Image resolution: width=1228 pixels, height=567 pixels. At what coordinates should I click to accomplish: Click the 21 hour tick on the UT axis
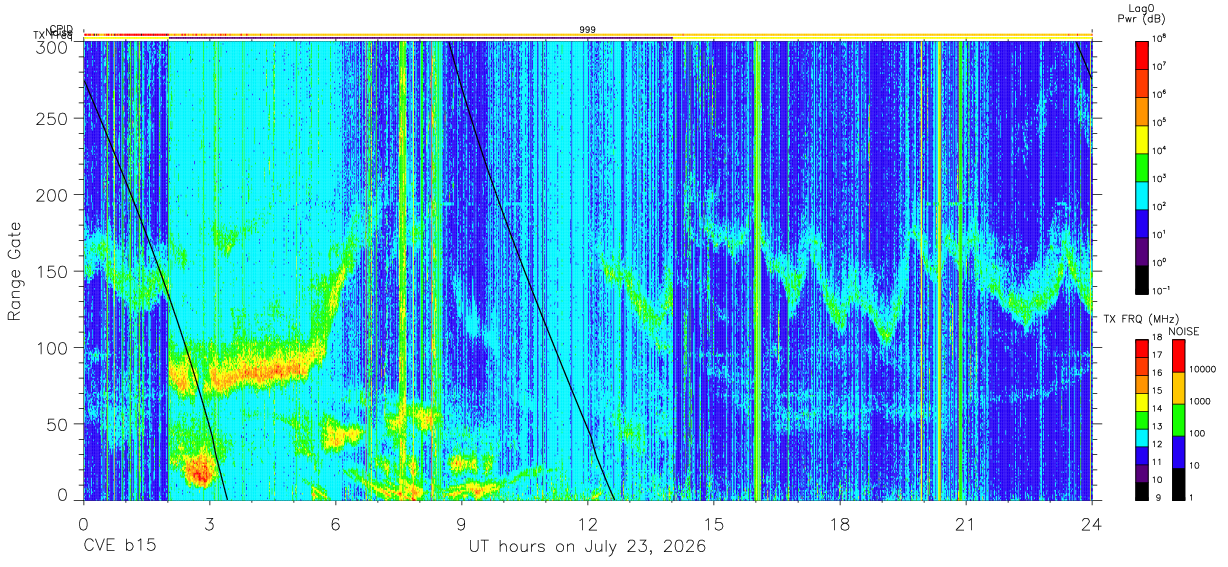(x=965, y=523)
